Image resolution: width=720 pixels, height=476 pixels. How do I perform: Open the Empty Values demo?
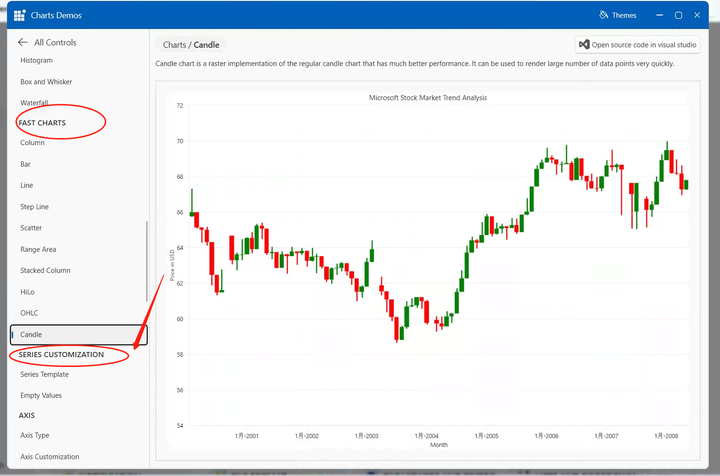41,395
